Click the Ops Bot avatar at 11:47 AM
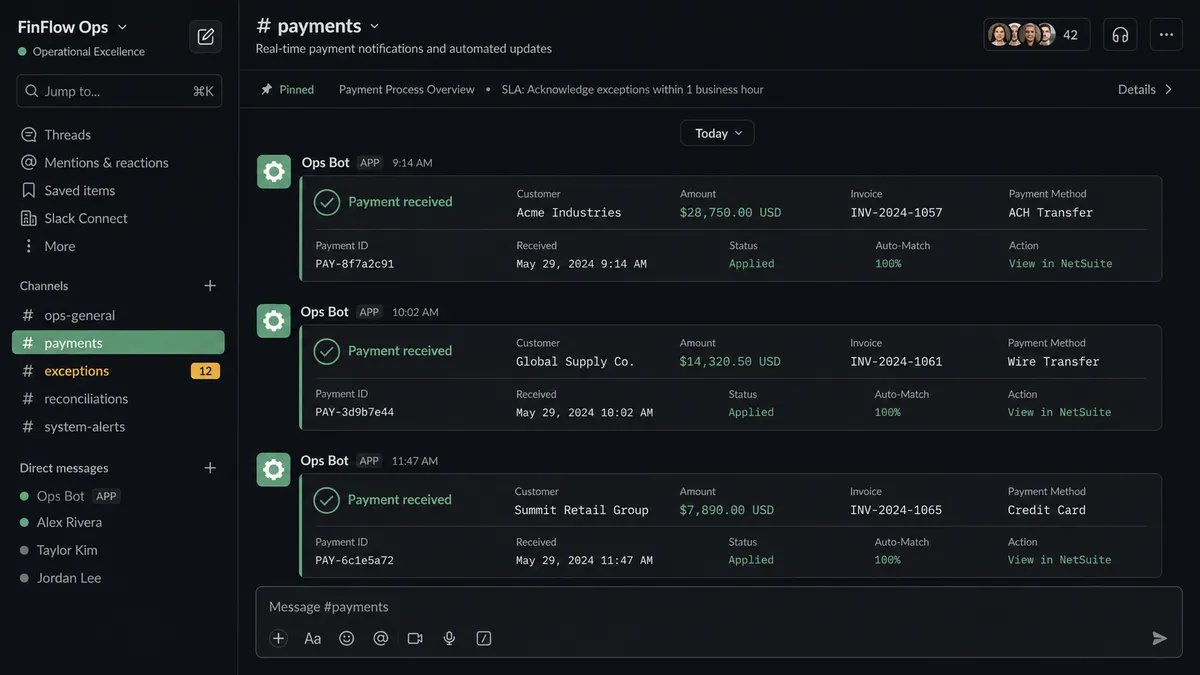The image size is (1200, 675). click(x=274, y=470)
